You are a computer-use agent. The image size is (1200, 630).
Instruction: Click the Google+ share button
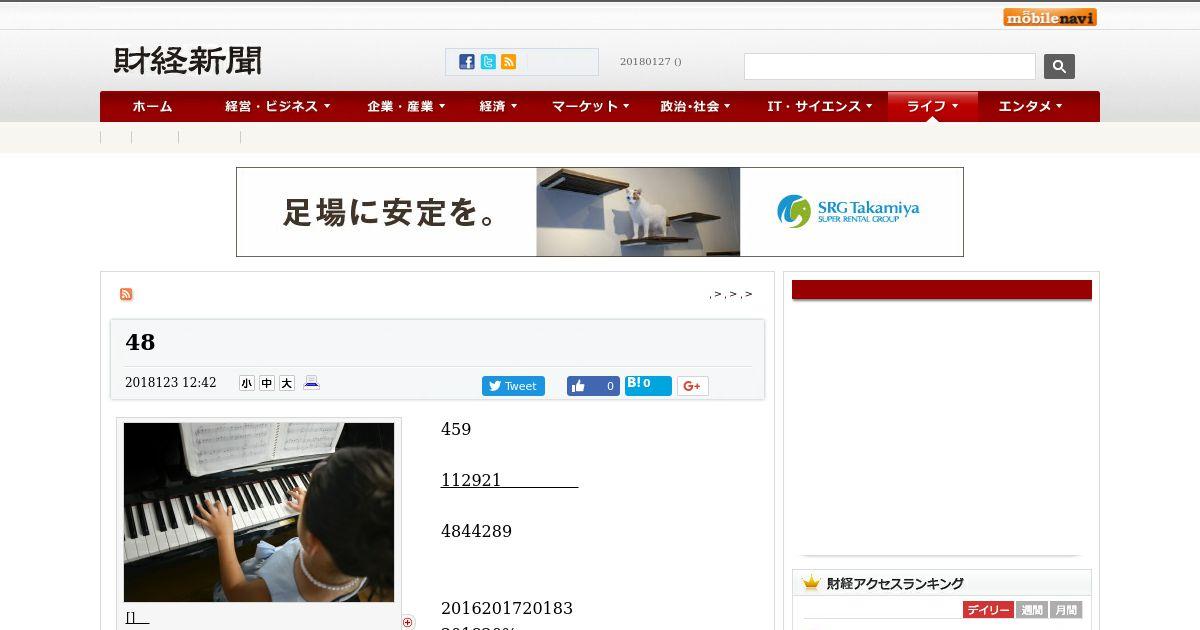(x=693, y=386)
